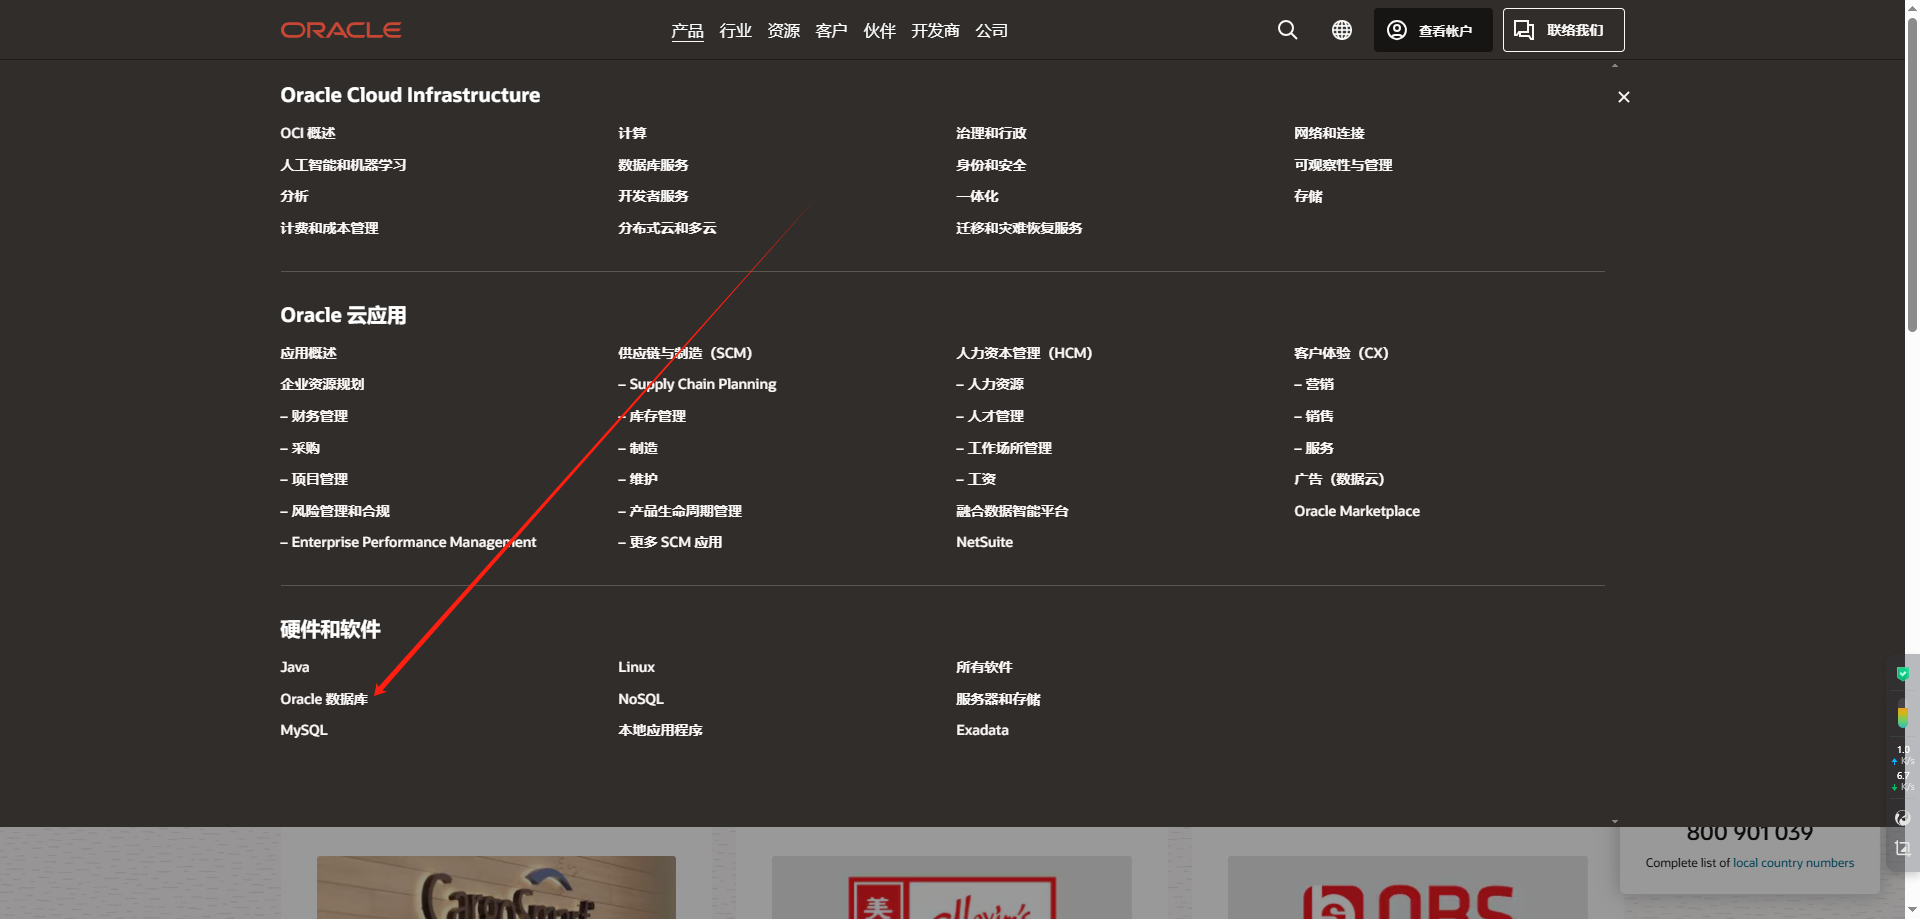This screenshot has width=1920, height=919.
Task: Open Supply Chain Planning link
Action: [697, 384]
